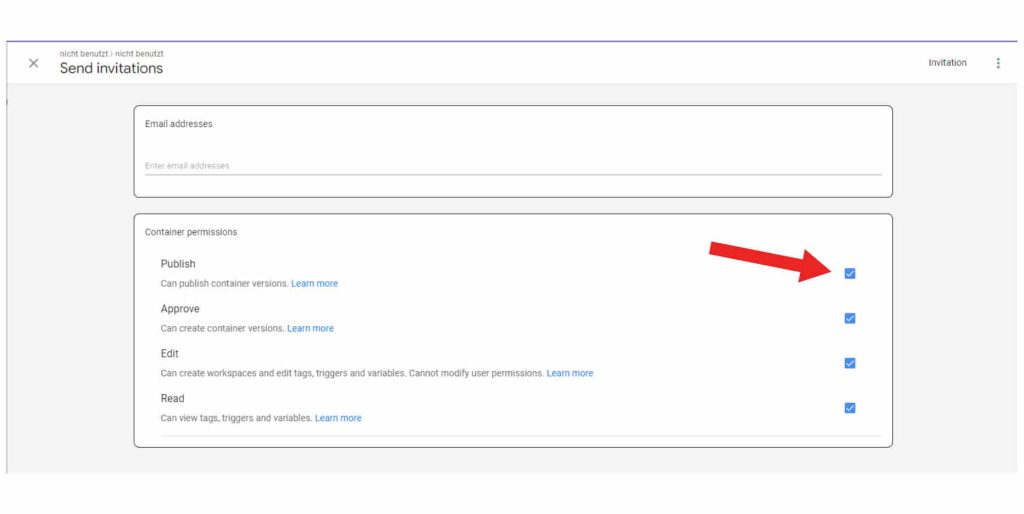Screen dimensions: 1024x514
Task: Toggle the Read permission checkbox
Action: click(x=850, y=408)
